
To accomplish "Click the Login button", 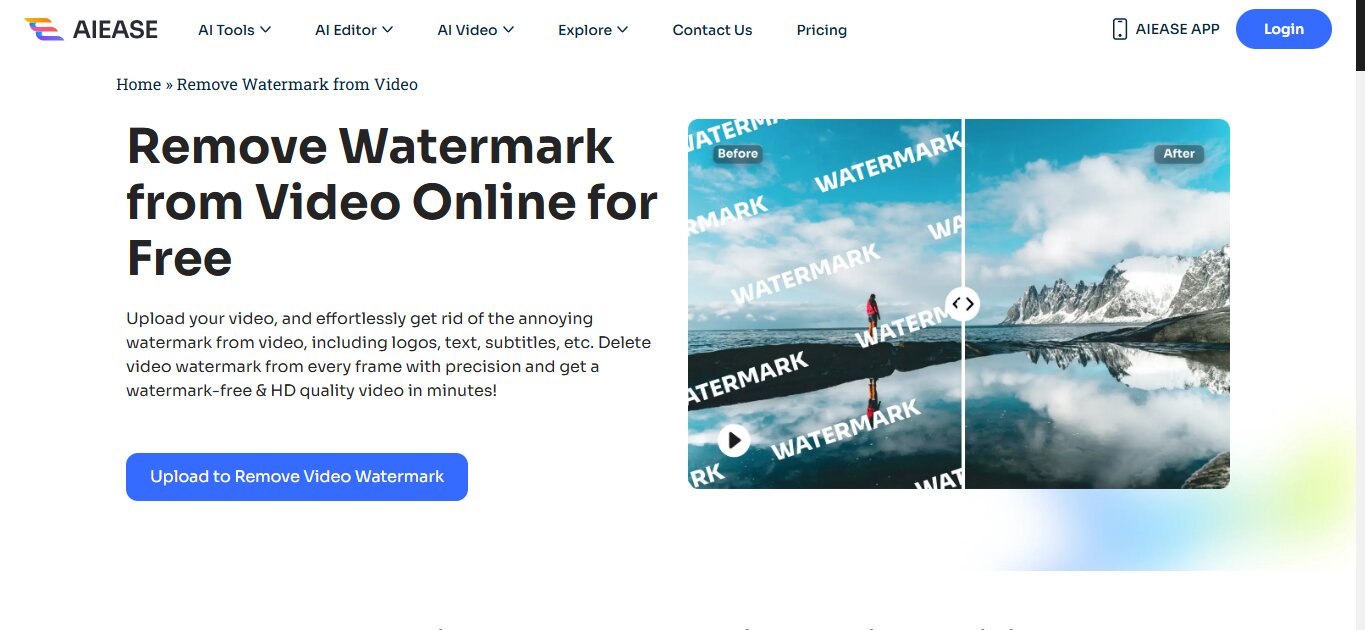I will point(1284,29).
